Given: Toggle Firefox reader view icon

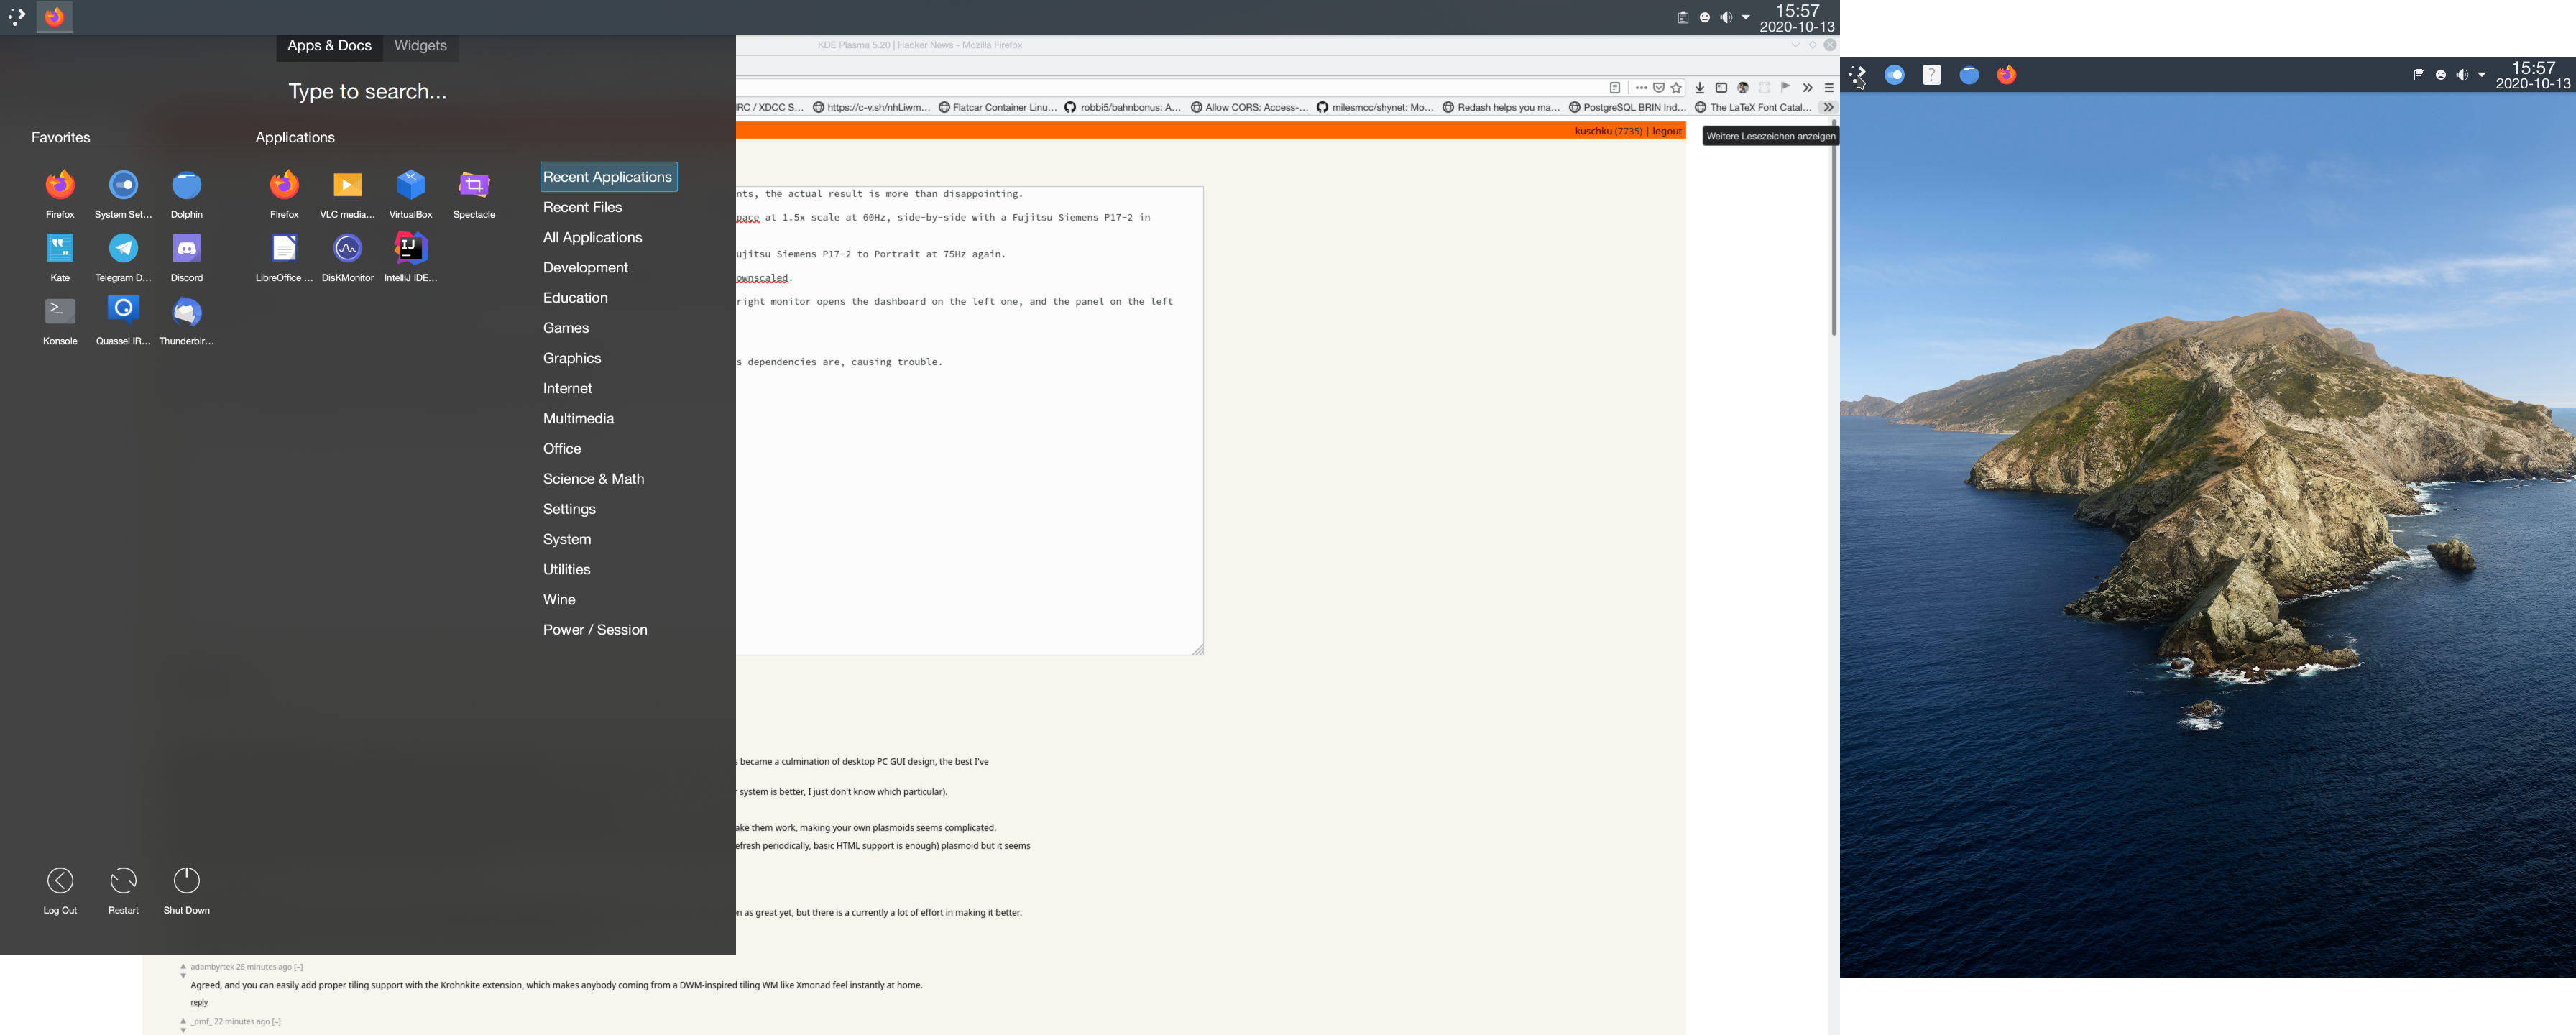Looking at the screenshot, I should point(1614,88).
